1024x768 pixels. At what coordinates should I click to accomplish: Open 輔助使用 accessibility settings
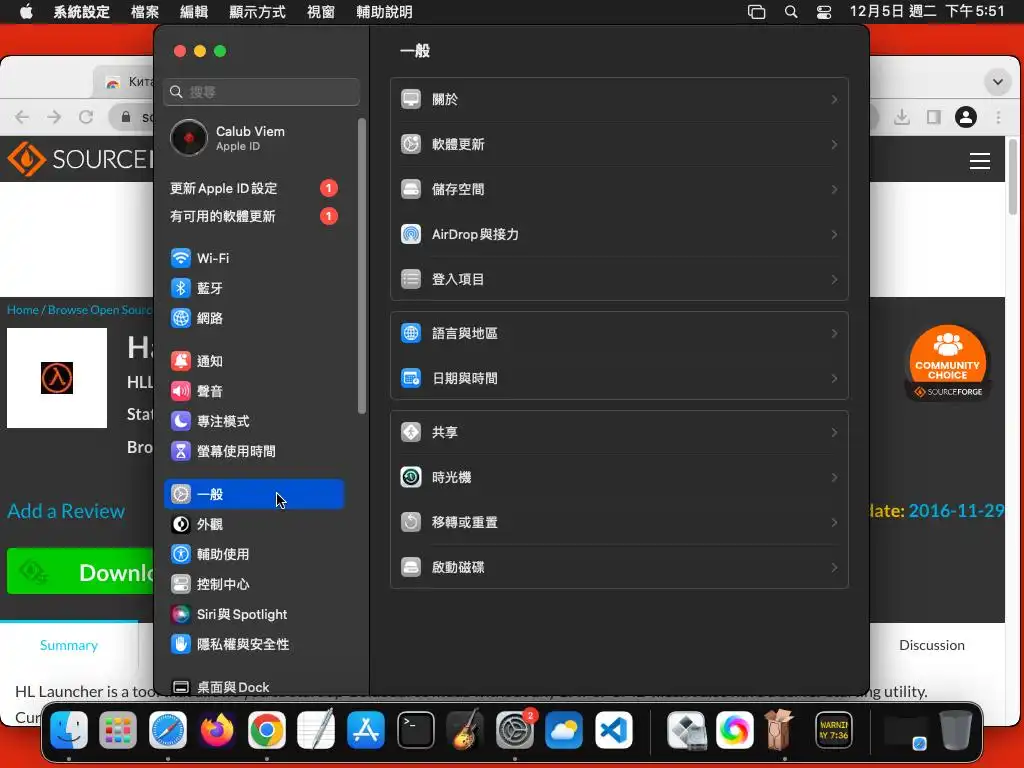point(253,554)
